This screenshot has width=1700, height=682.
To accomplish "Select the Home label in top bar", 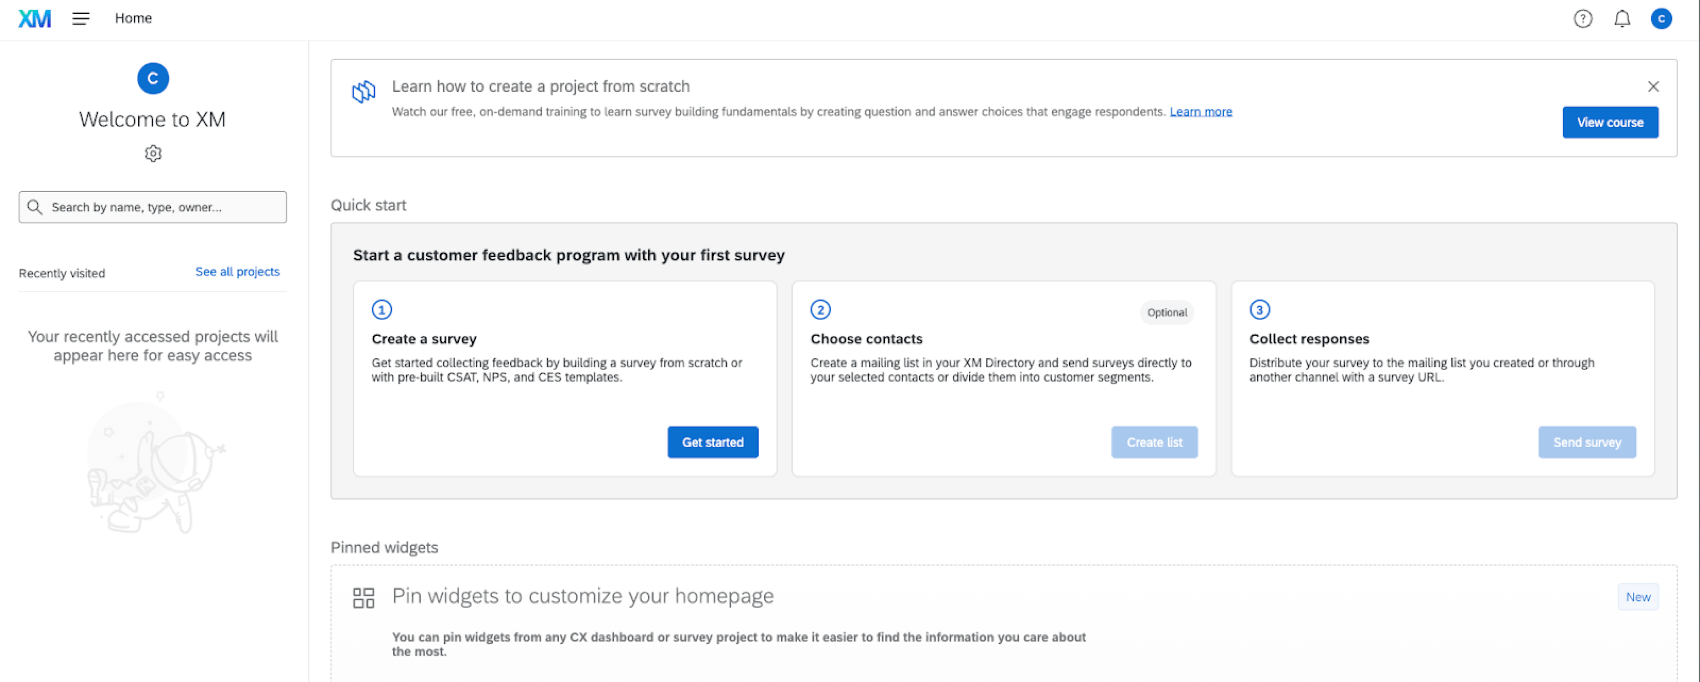I will [133, 18].
